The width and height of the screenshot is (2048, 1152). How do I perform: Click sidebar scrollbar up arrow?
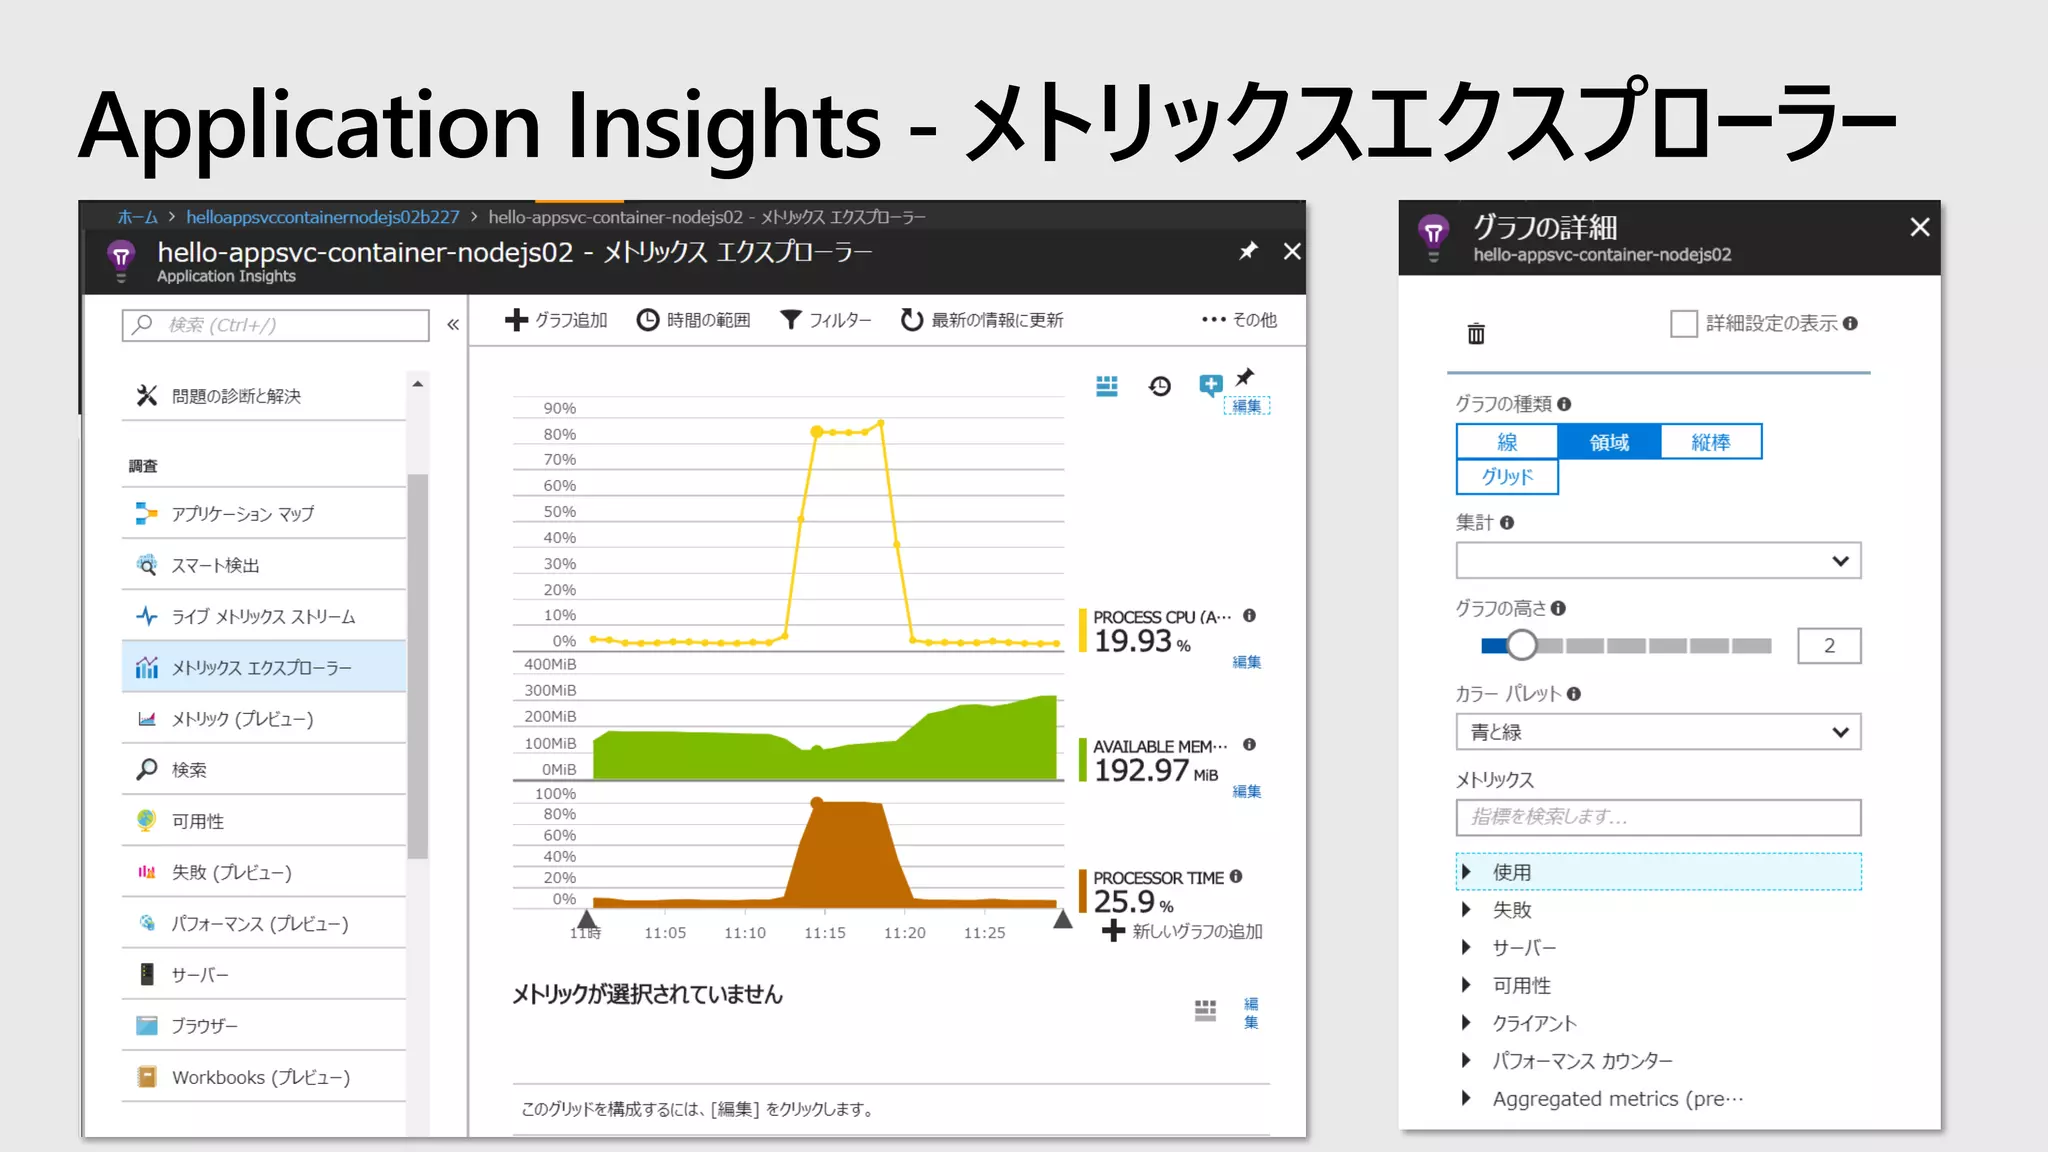coord(418,384)
